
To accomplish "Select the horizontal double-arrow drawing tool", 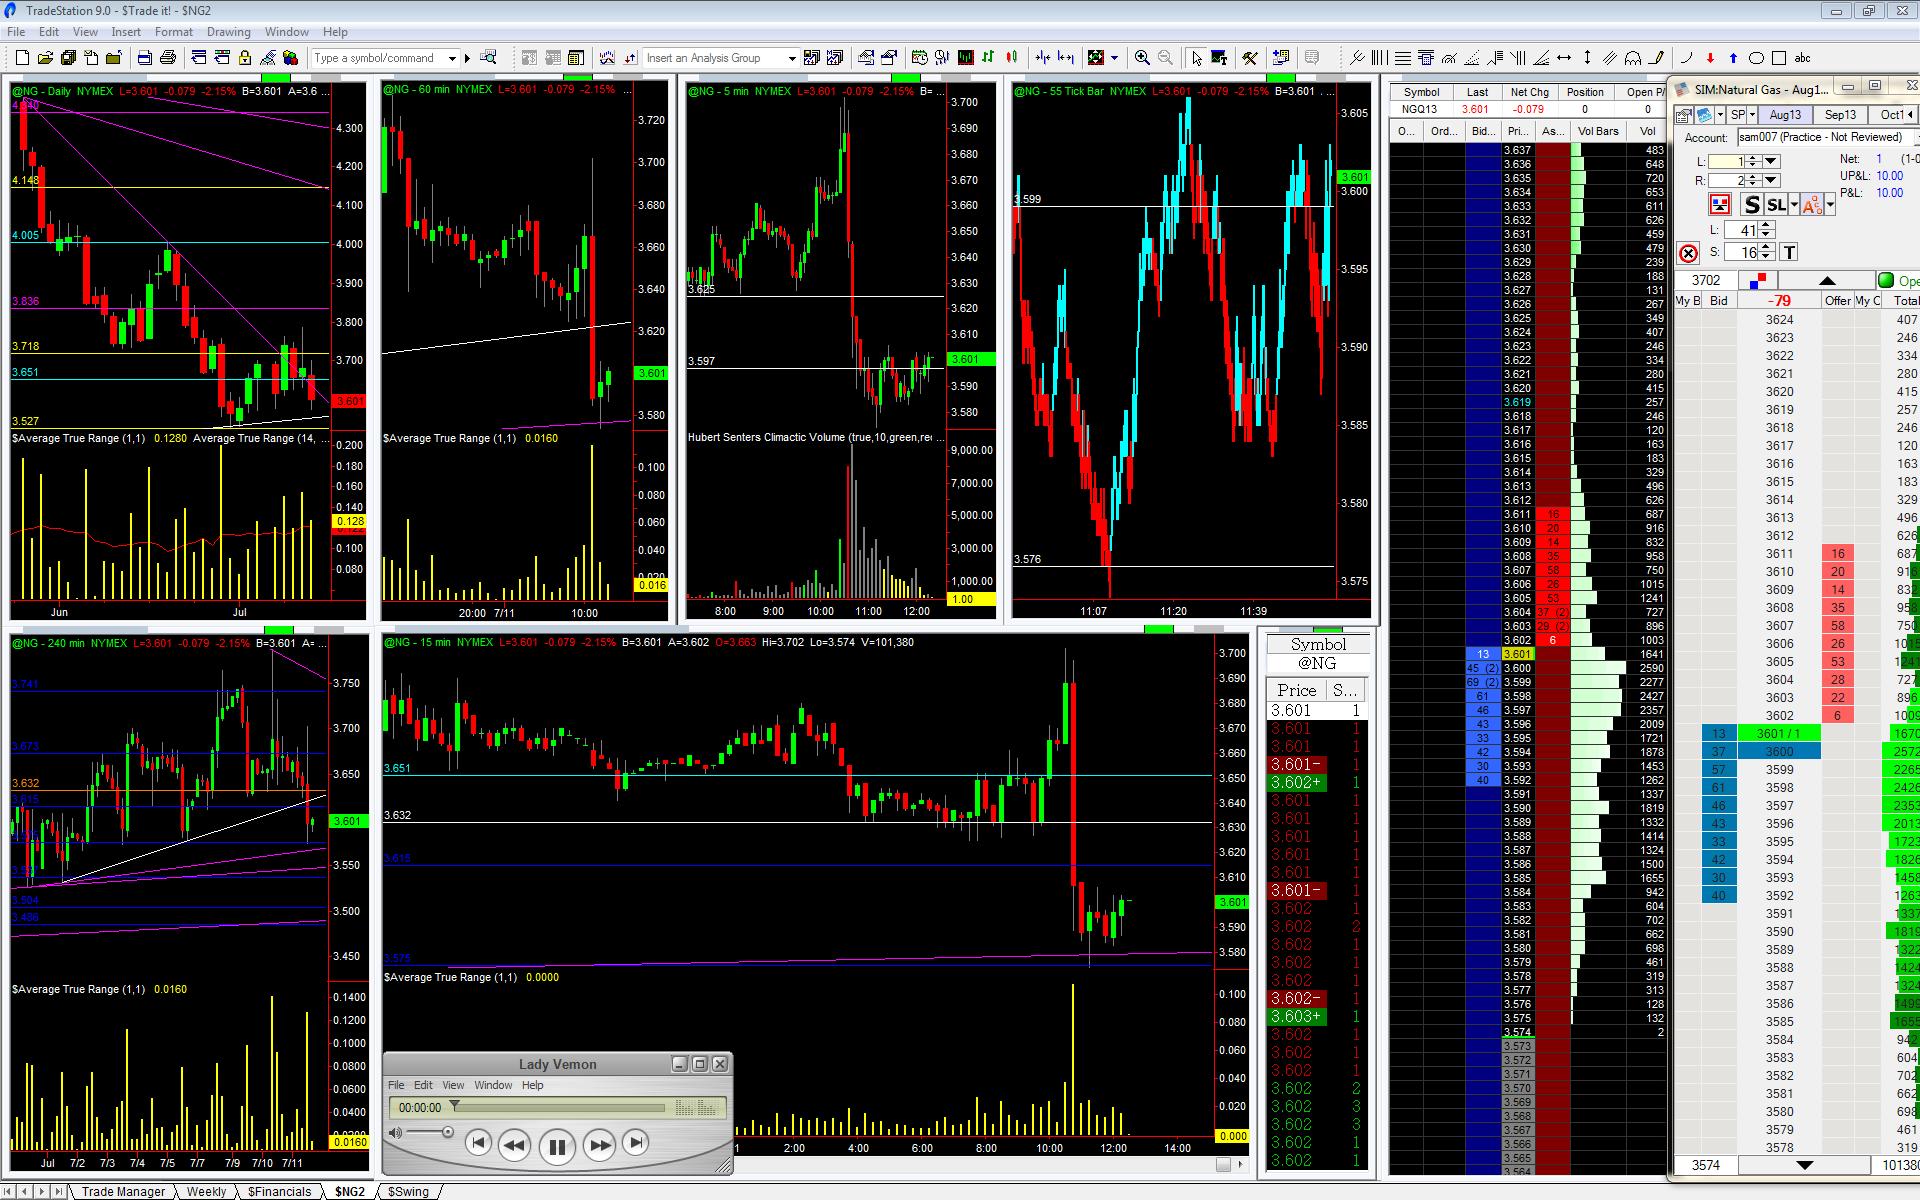I will 1564,58.
